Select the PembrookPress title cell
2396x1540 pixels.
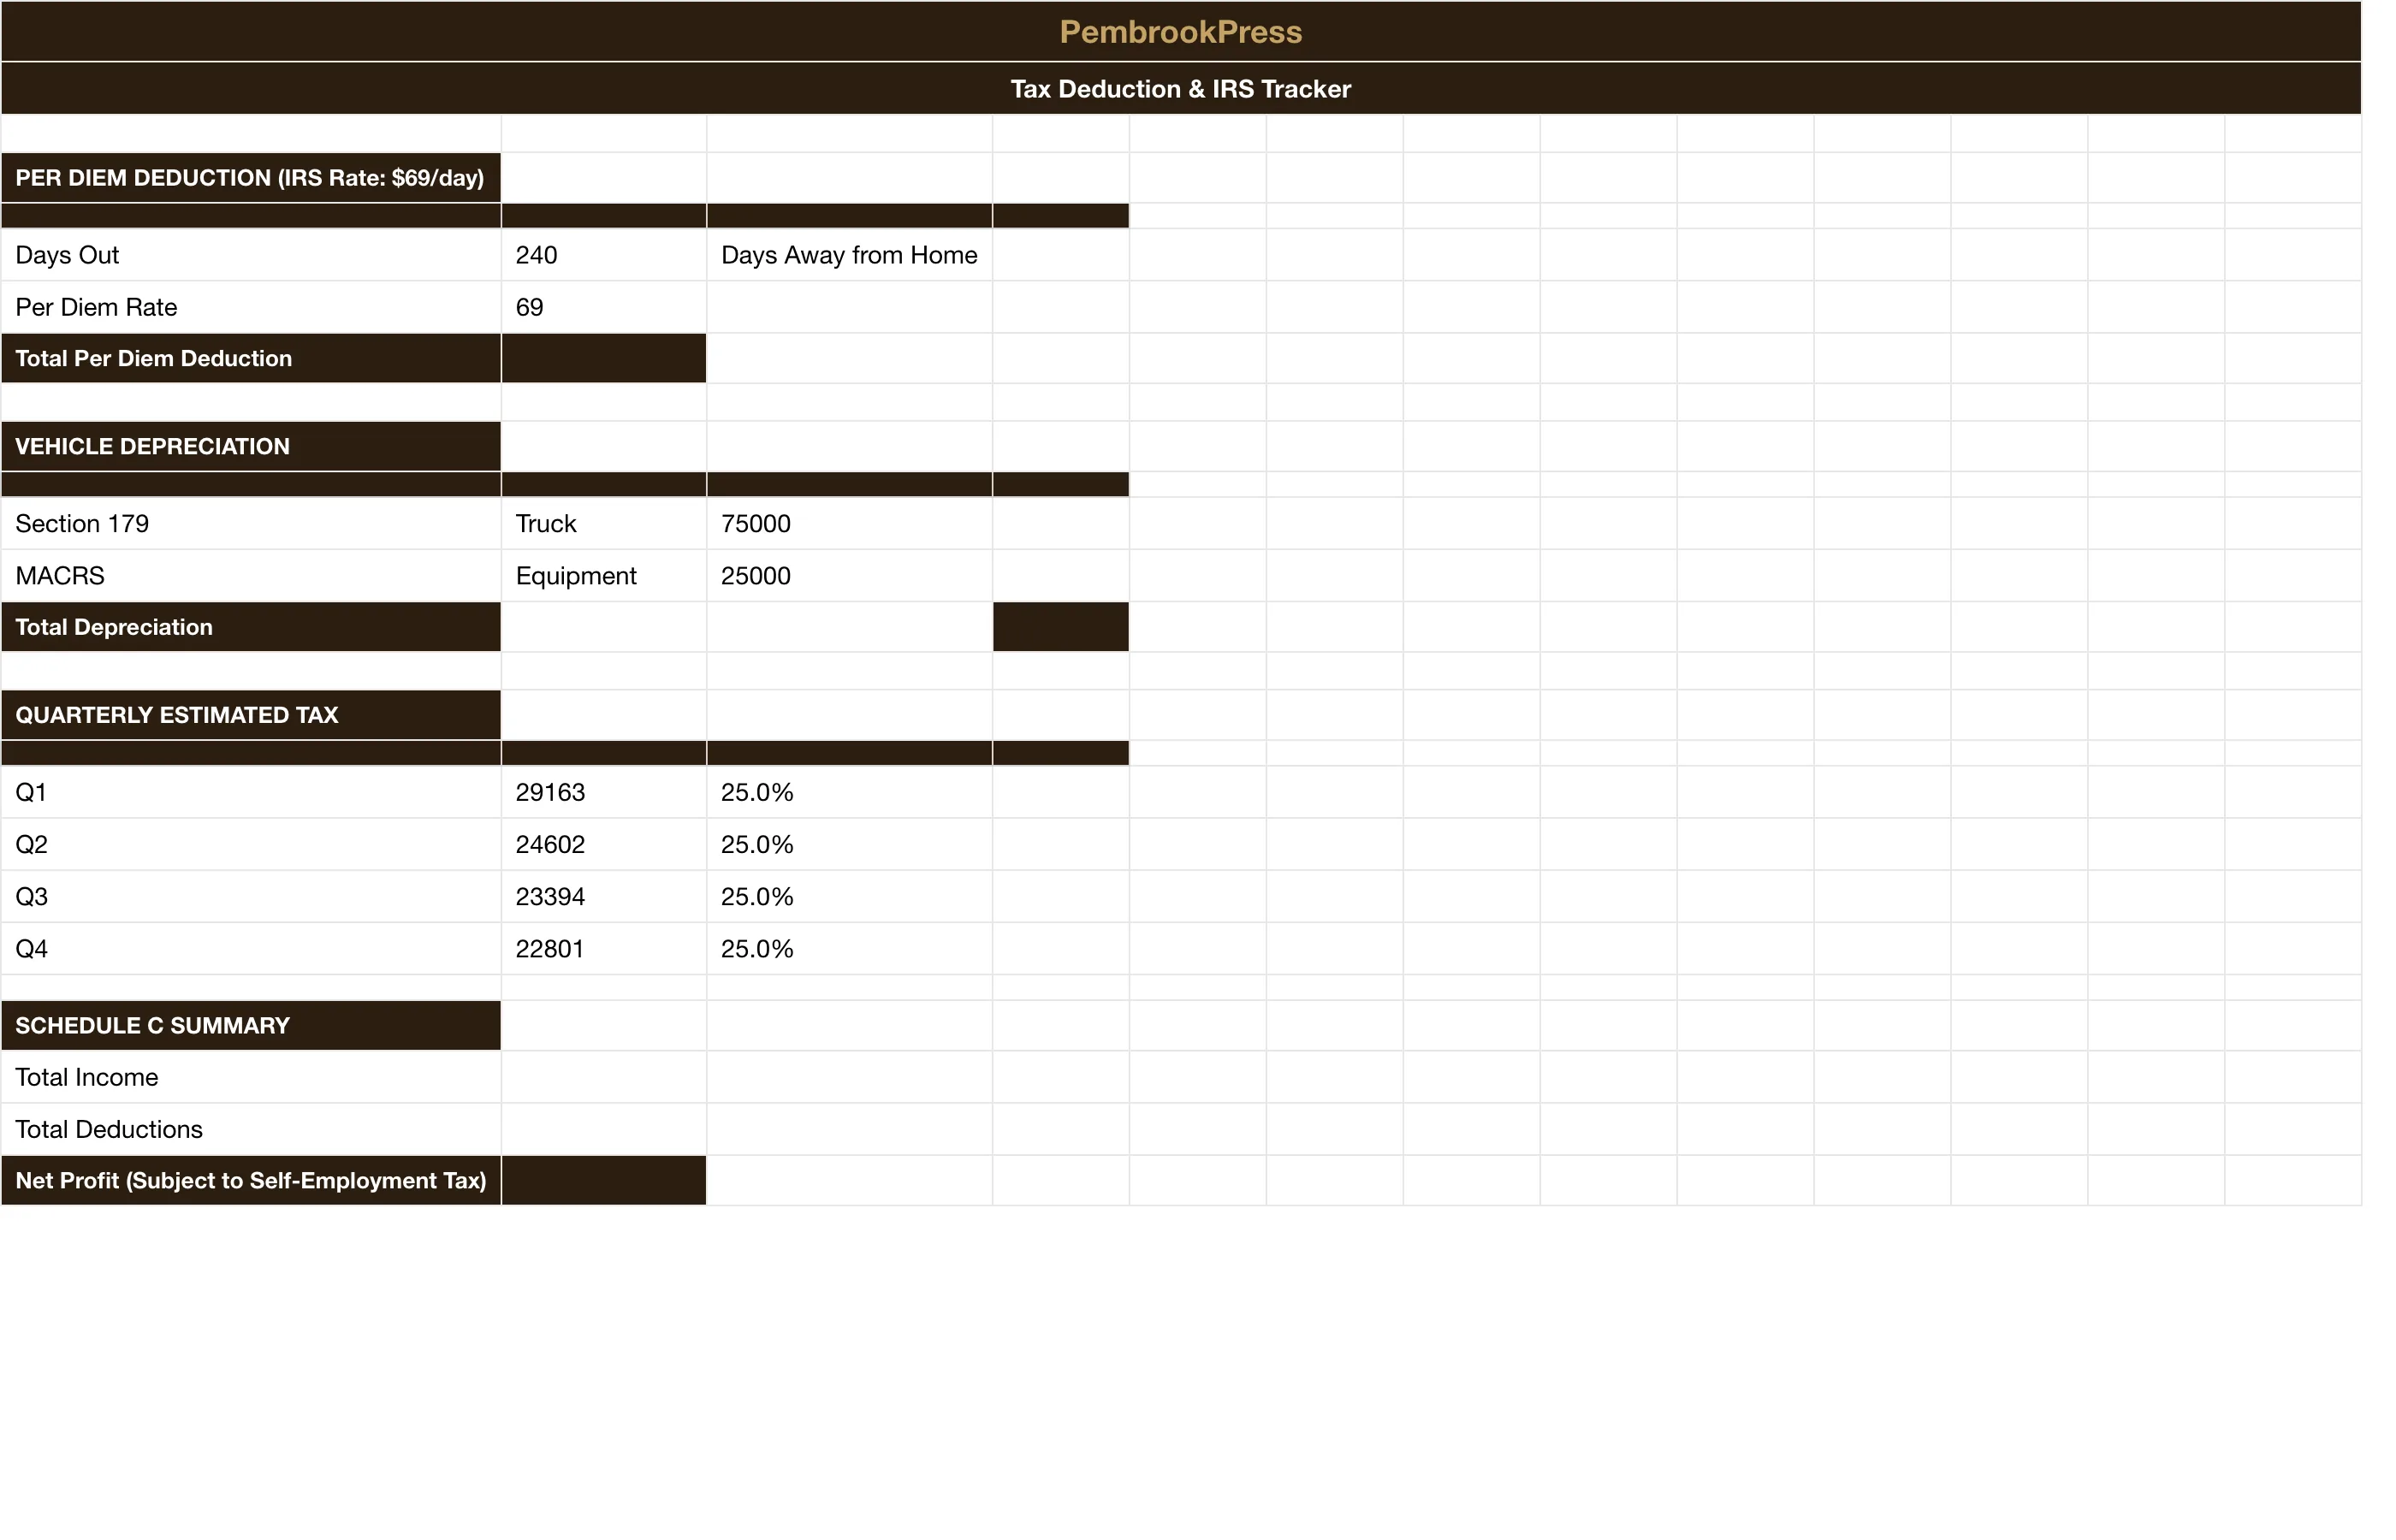click(x=1180, y=32)
